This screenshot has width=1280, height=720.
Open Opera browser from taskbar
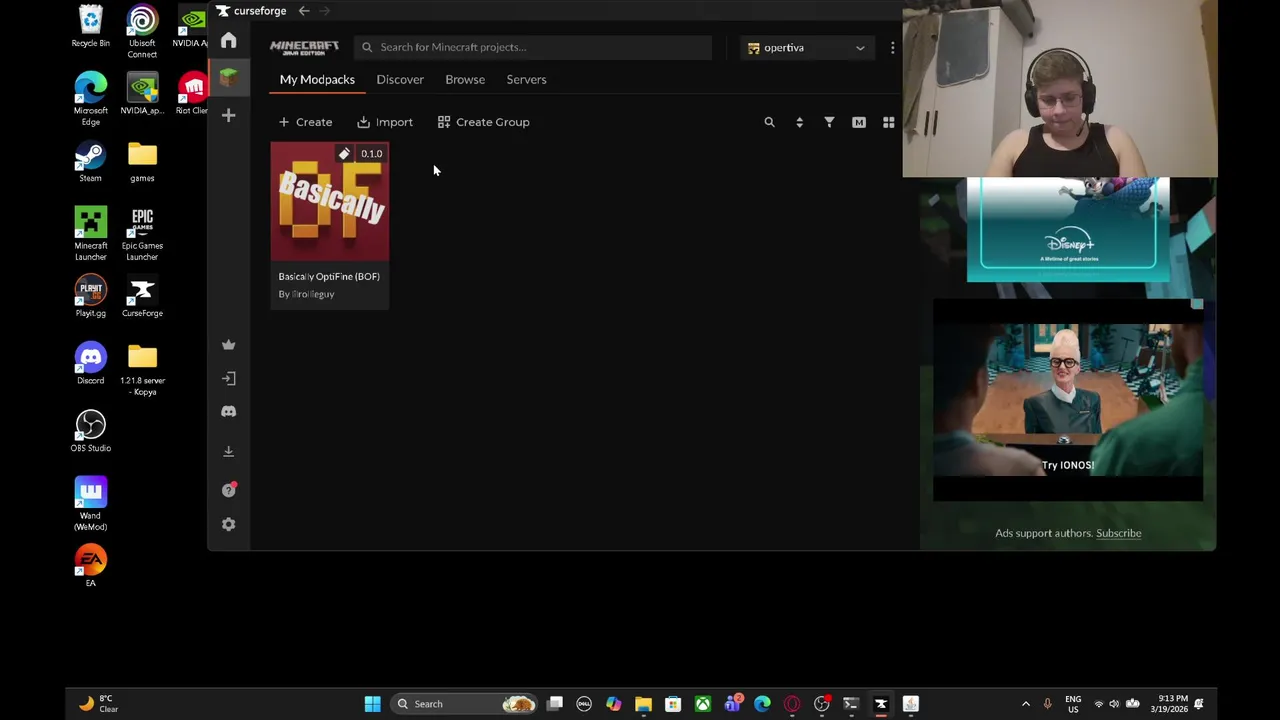(792, 704)
